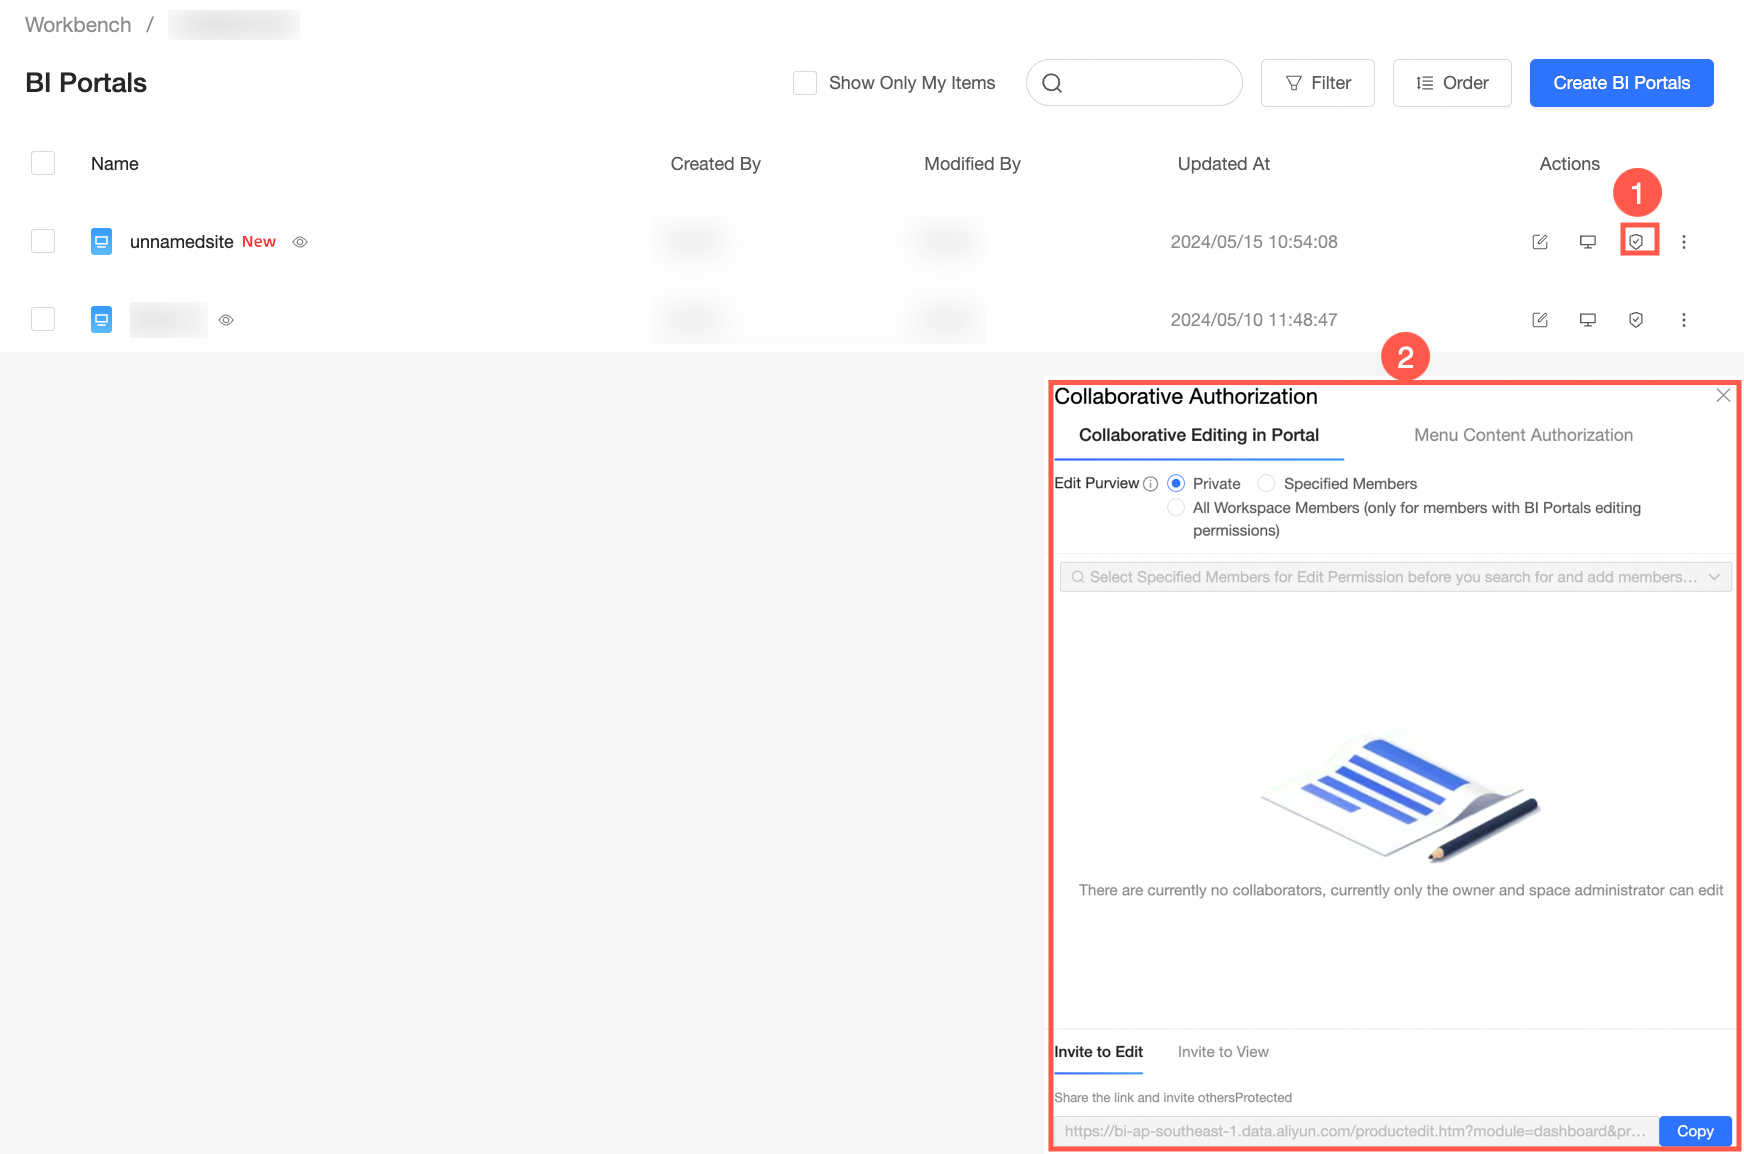Open the Filter panel
This screenshot has width=1744, height=1154.
[x=1317, y=82]
